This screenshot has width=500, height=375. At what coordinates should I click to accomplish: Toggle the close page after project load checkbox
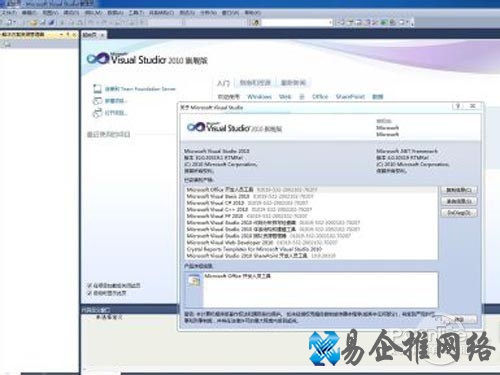(x=89, y=285)
